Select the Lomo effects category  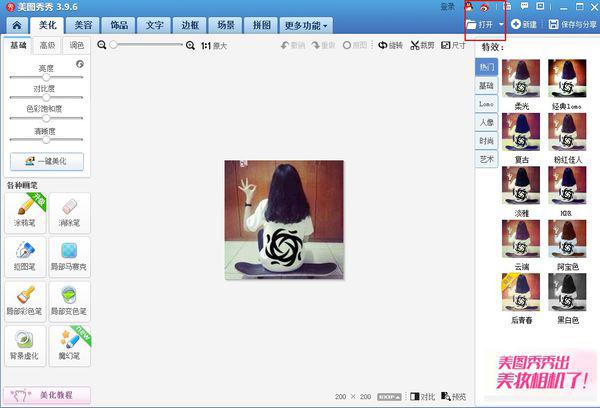(x=487, y=104)
